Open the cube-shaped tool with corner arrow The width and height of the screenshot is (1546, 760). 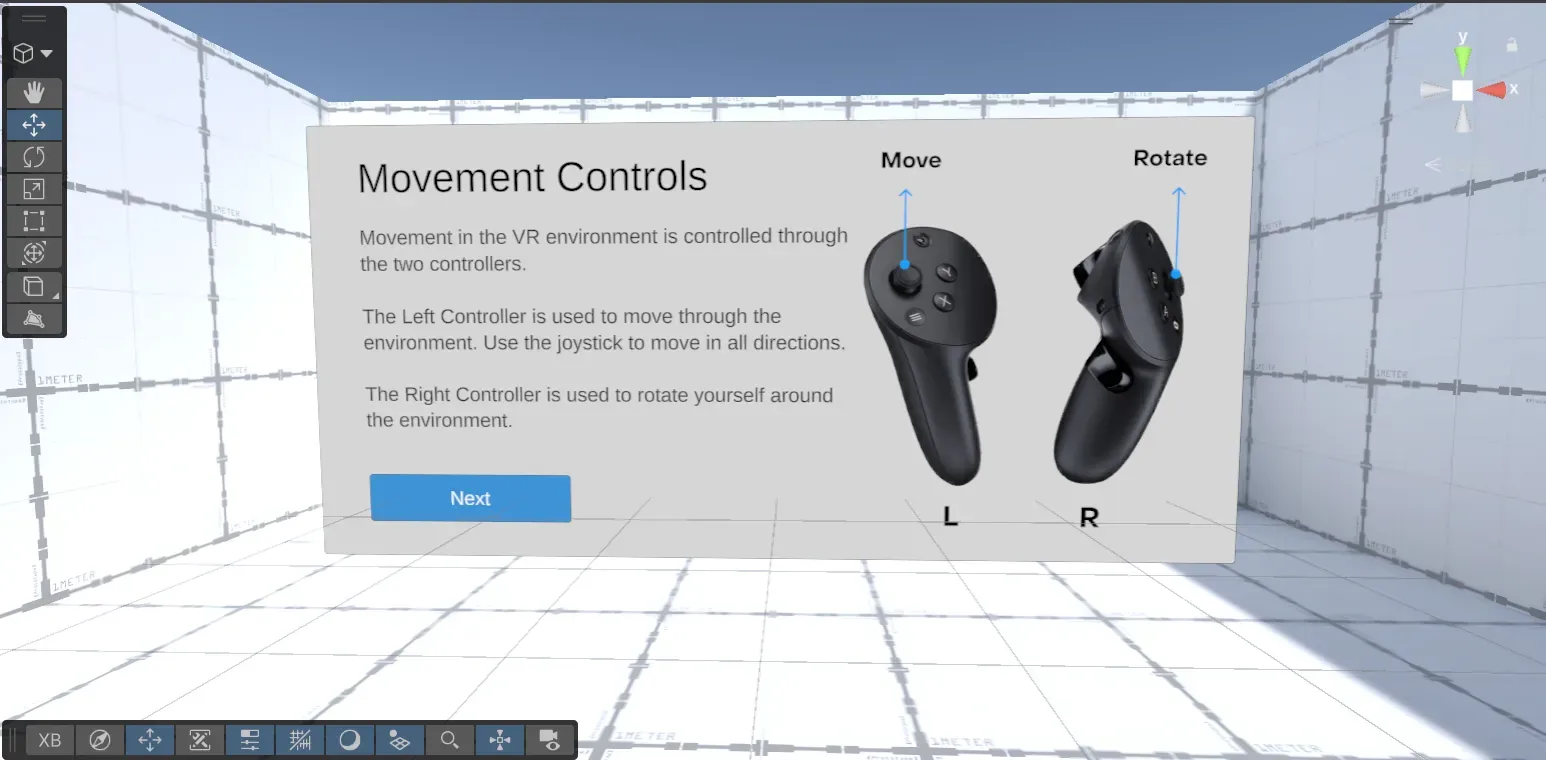pyautogui.click(x=34, y=287)
